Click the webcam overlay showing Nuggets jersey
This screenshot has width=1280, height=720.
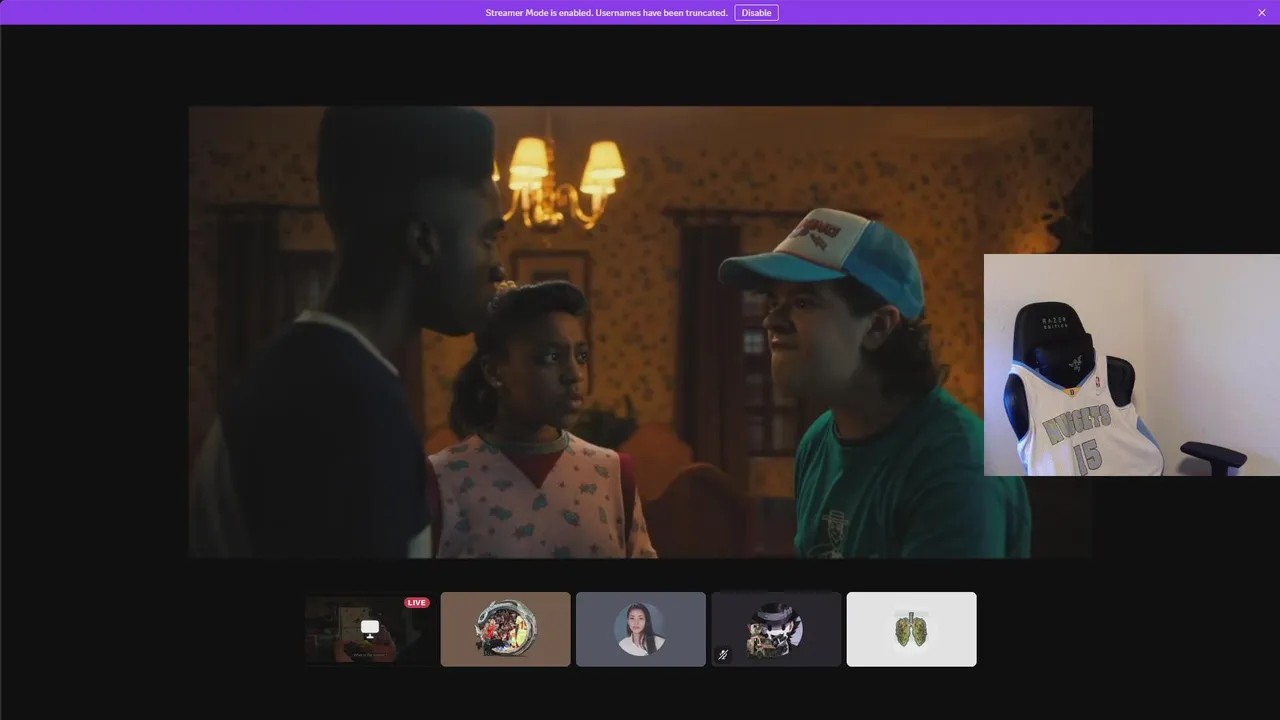pos(1132,365)
